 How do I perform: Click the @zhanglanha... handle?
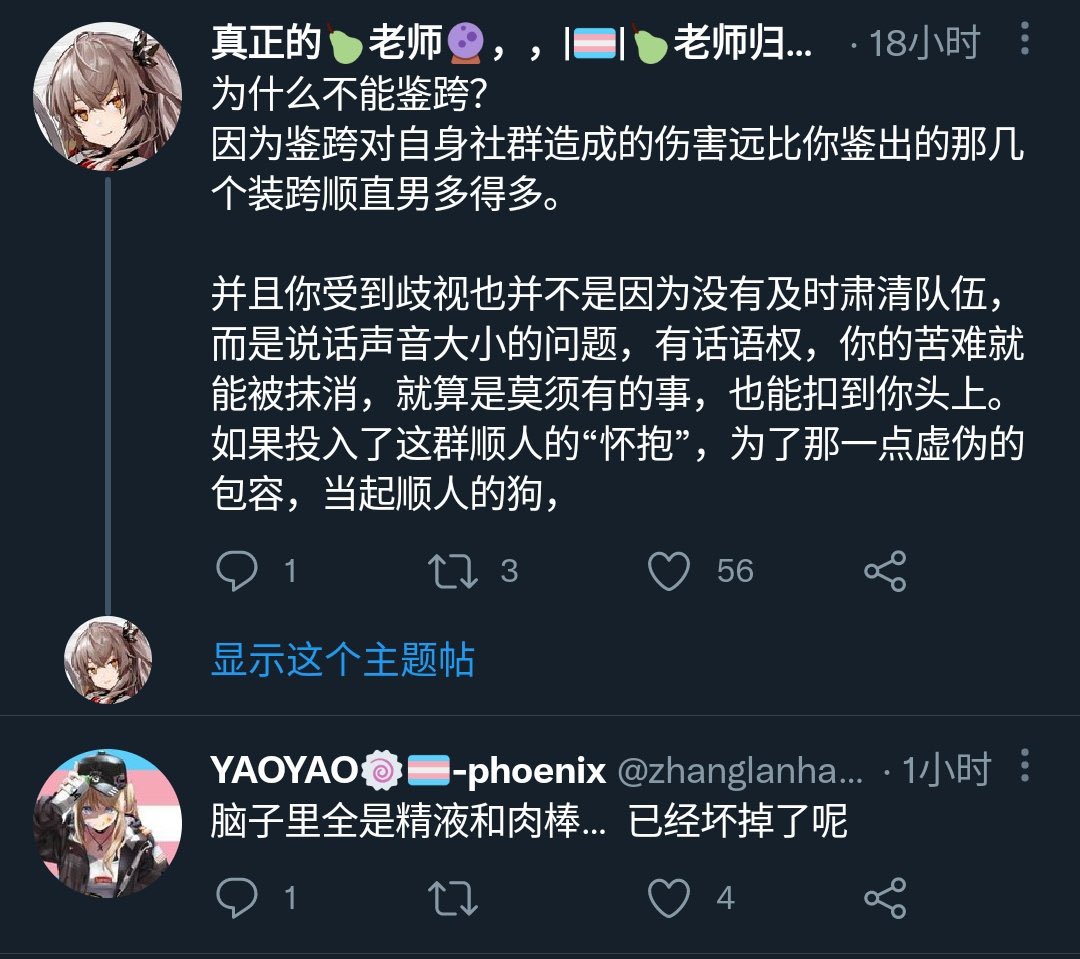point(740,771)
